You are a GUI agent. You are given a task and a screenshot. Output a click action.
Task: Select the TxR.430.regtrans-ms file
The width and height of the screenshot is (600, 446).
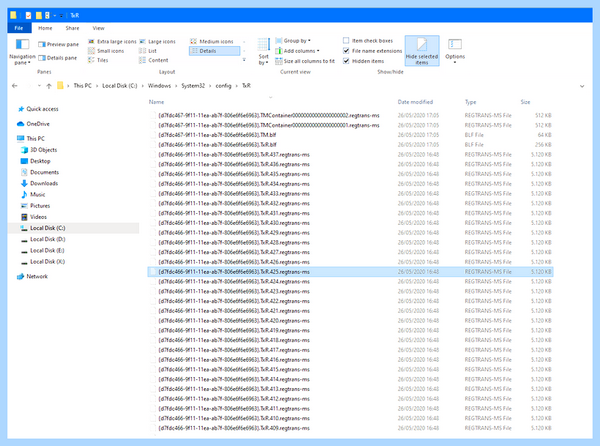(x=350, y=223)
